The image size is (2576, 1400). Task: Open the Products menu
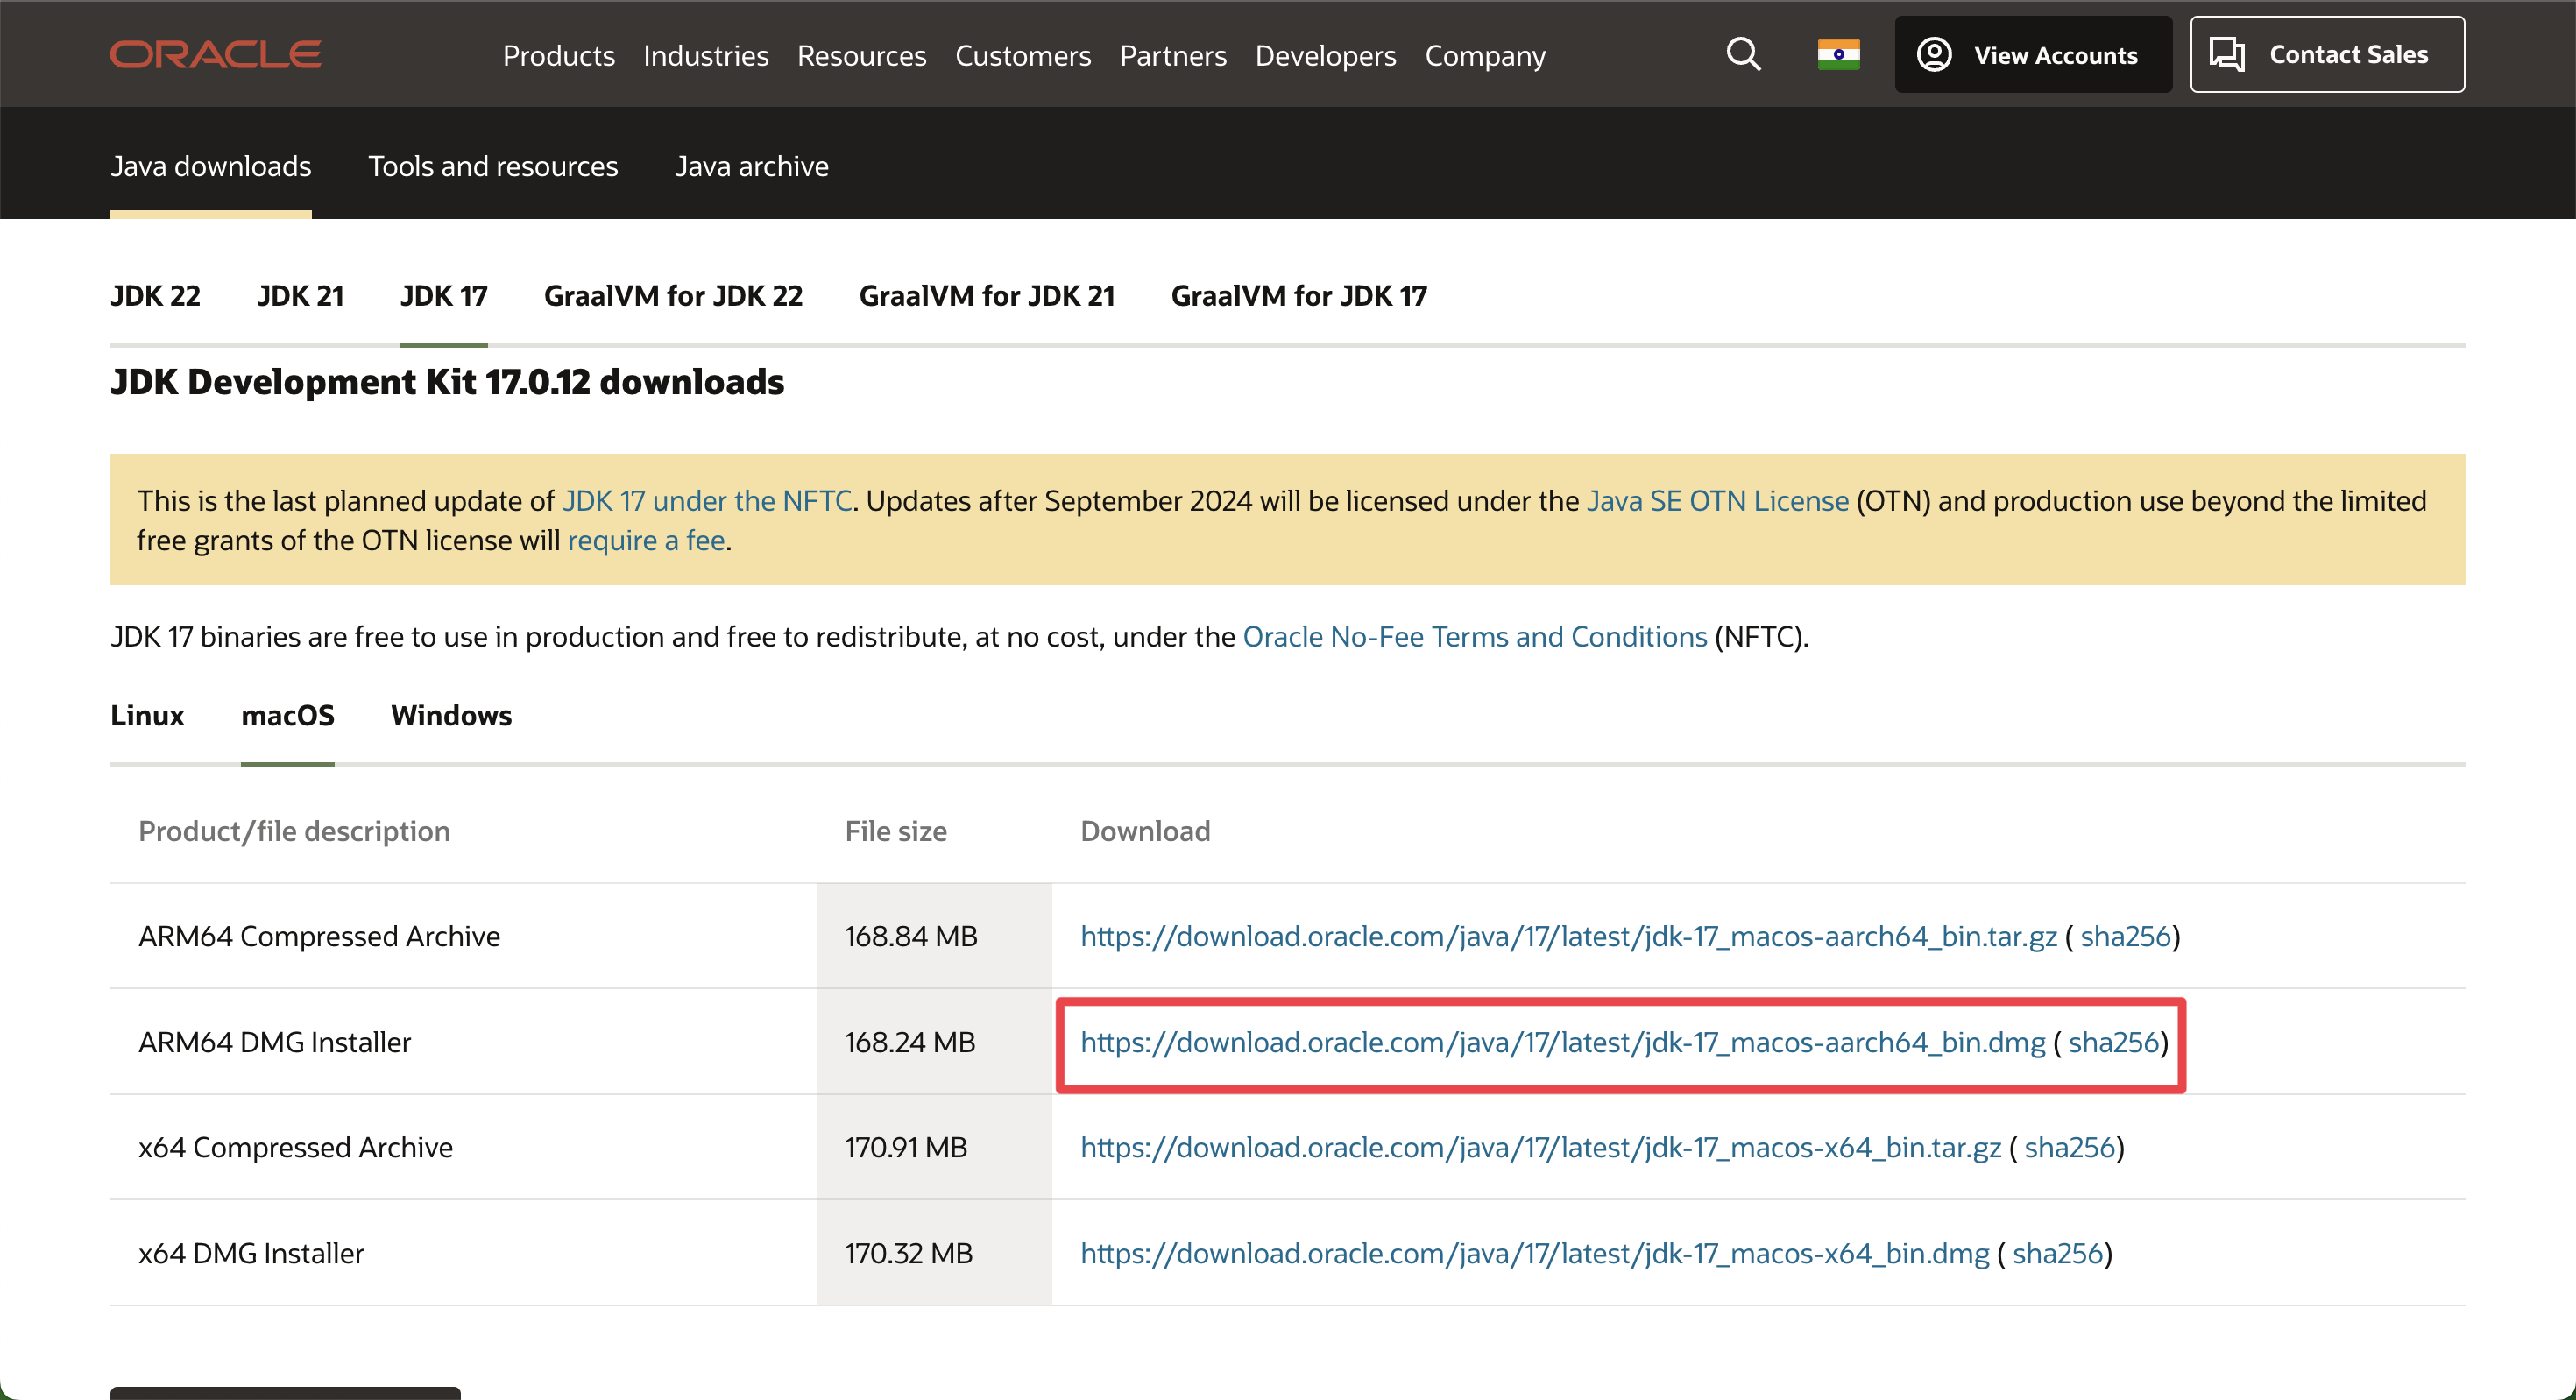pos(559,56)
